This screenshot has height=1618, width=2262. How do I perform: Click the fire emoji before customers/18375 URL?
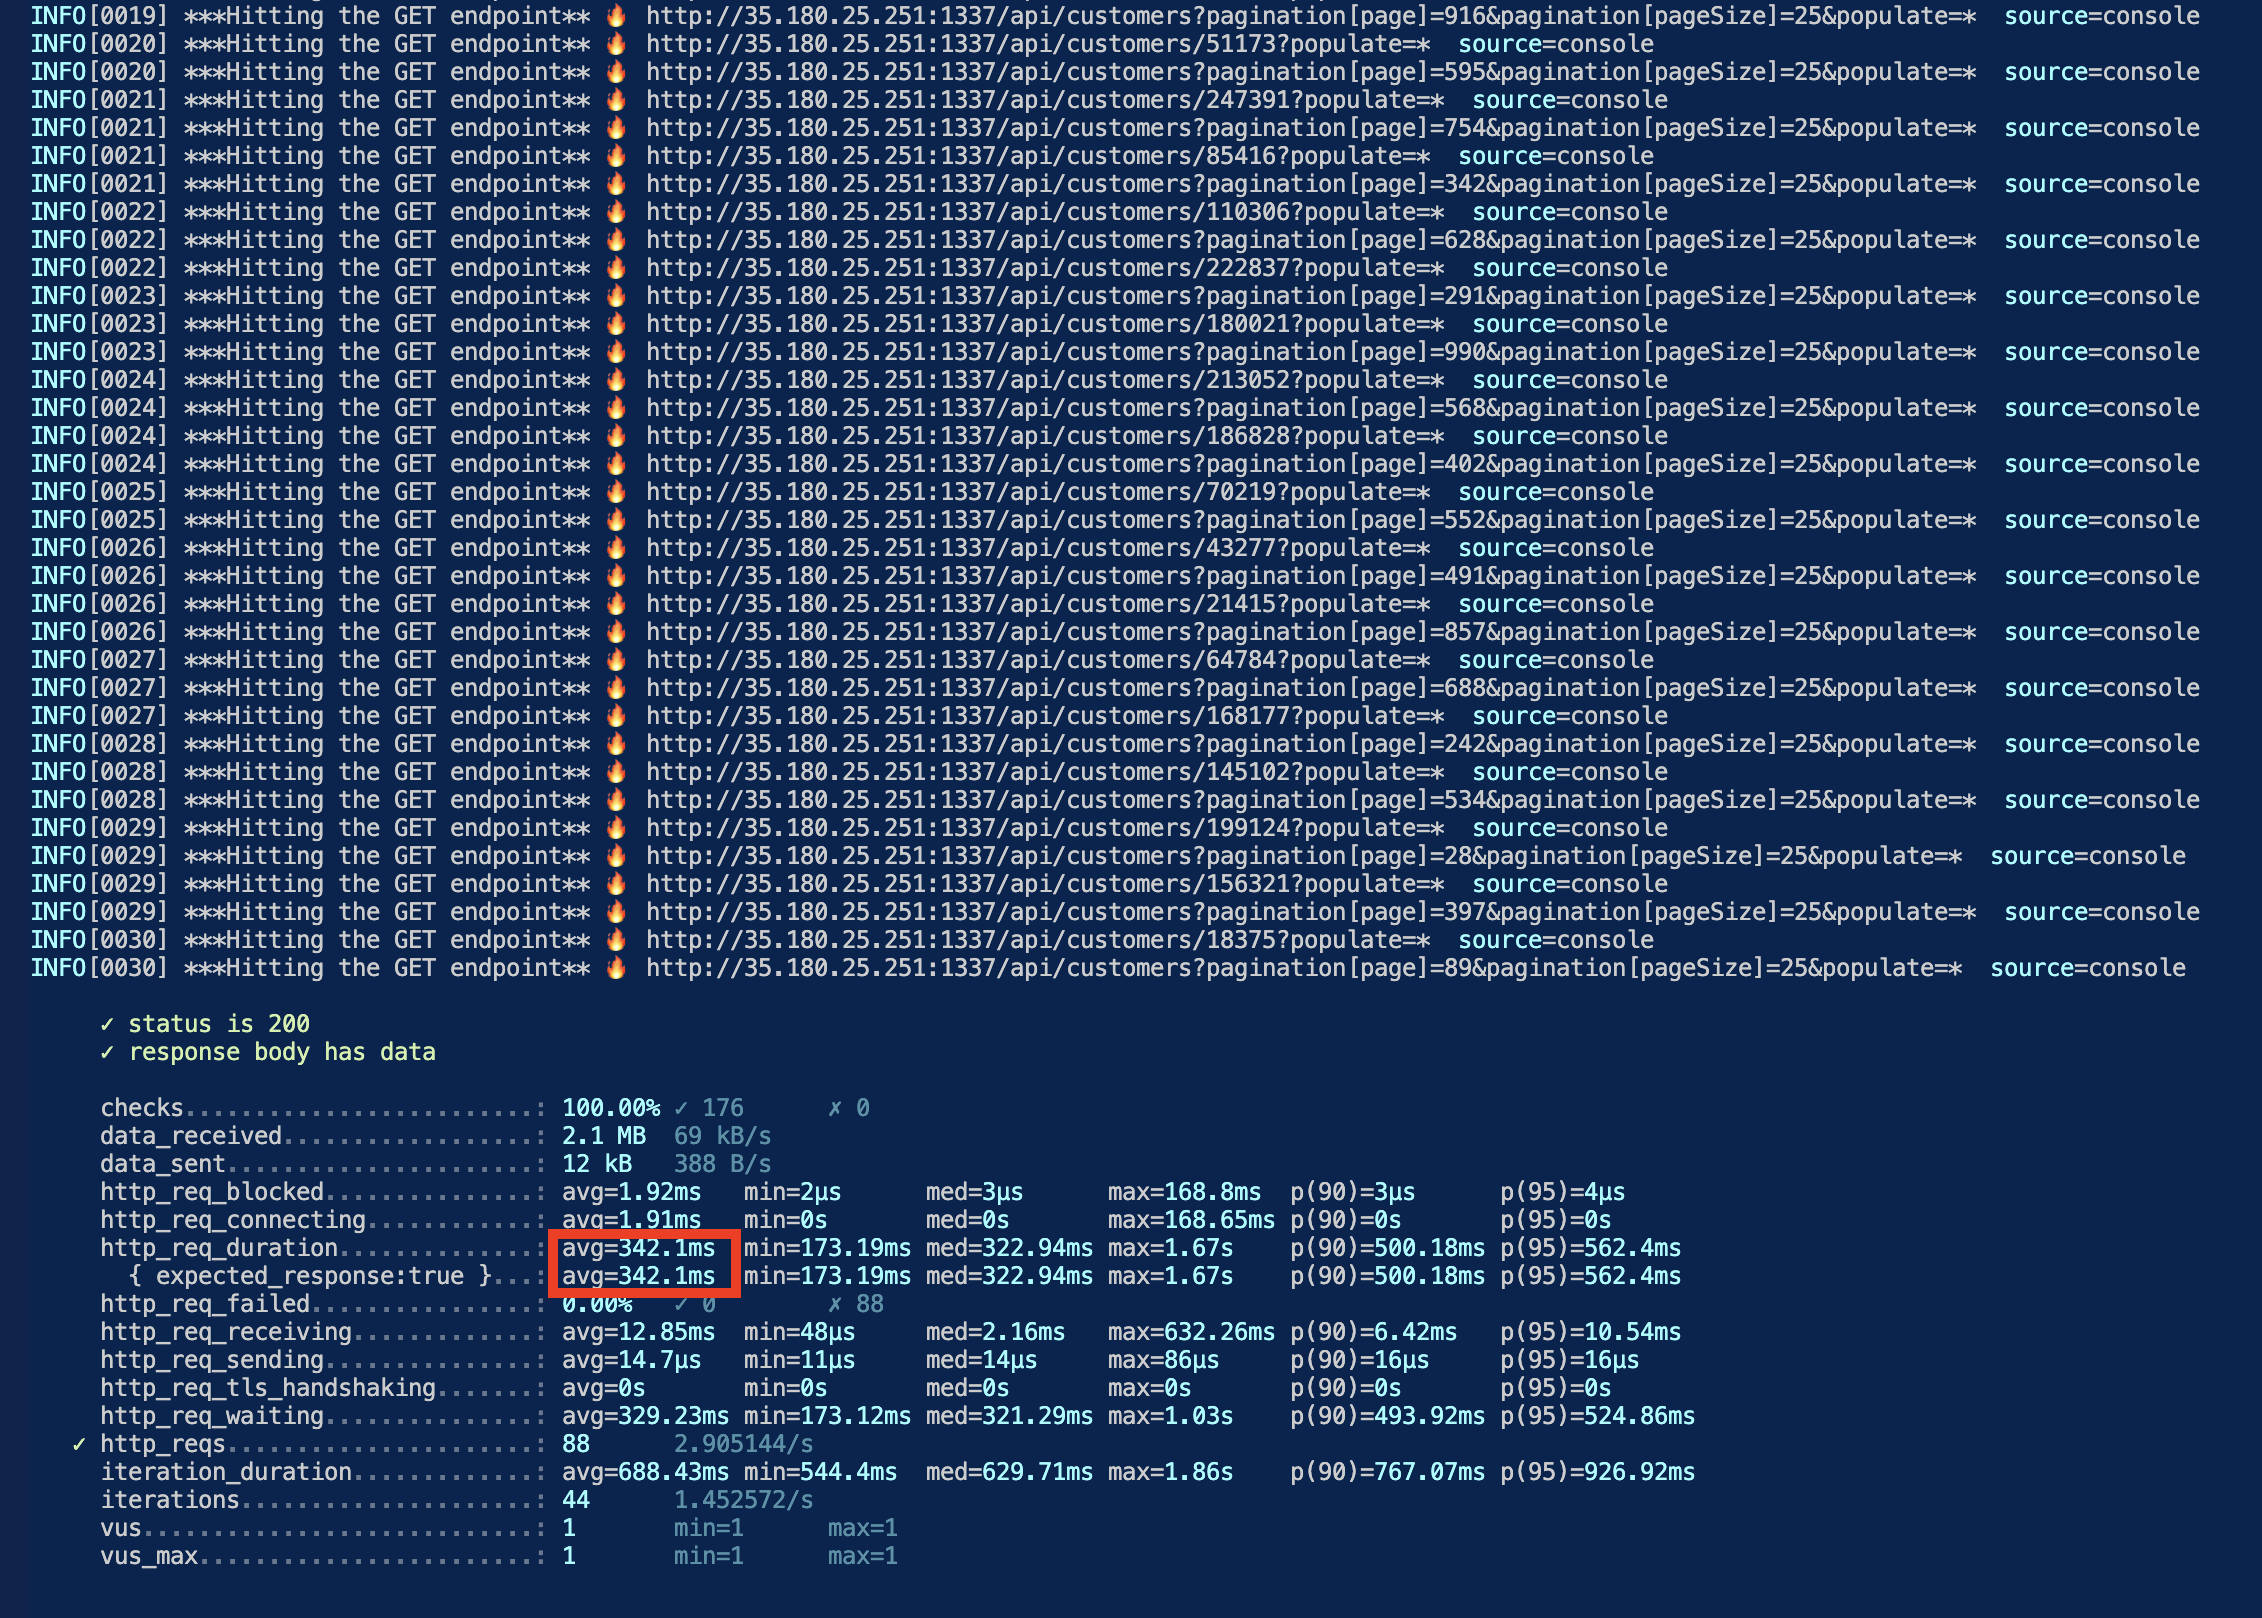coord(617,940)
